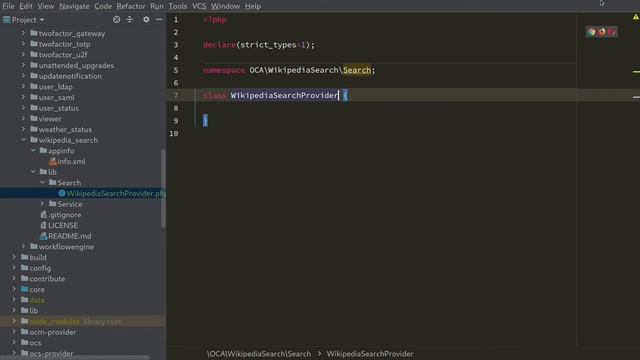The height and width of the screenshot is (360, 640).
Task: Click the LICENSE file icon
Action: pyautogui.click(x=44, y=225)
